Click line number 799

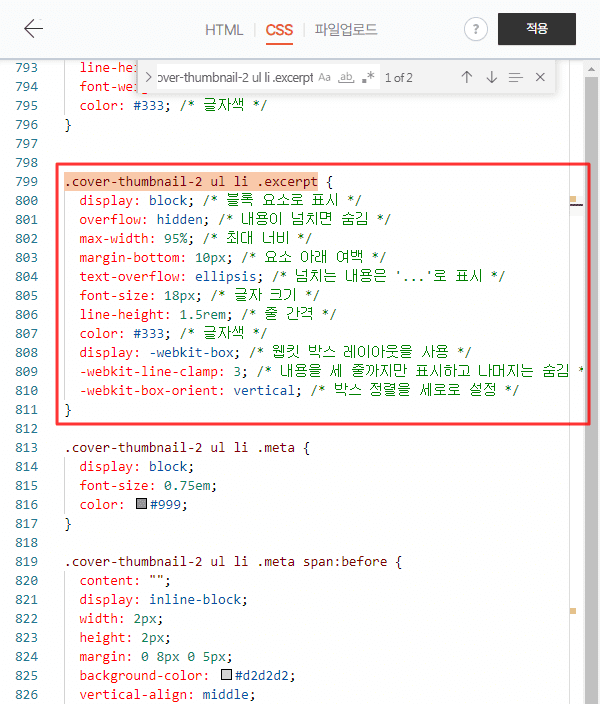[x=26, y=181]
